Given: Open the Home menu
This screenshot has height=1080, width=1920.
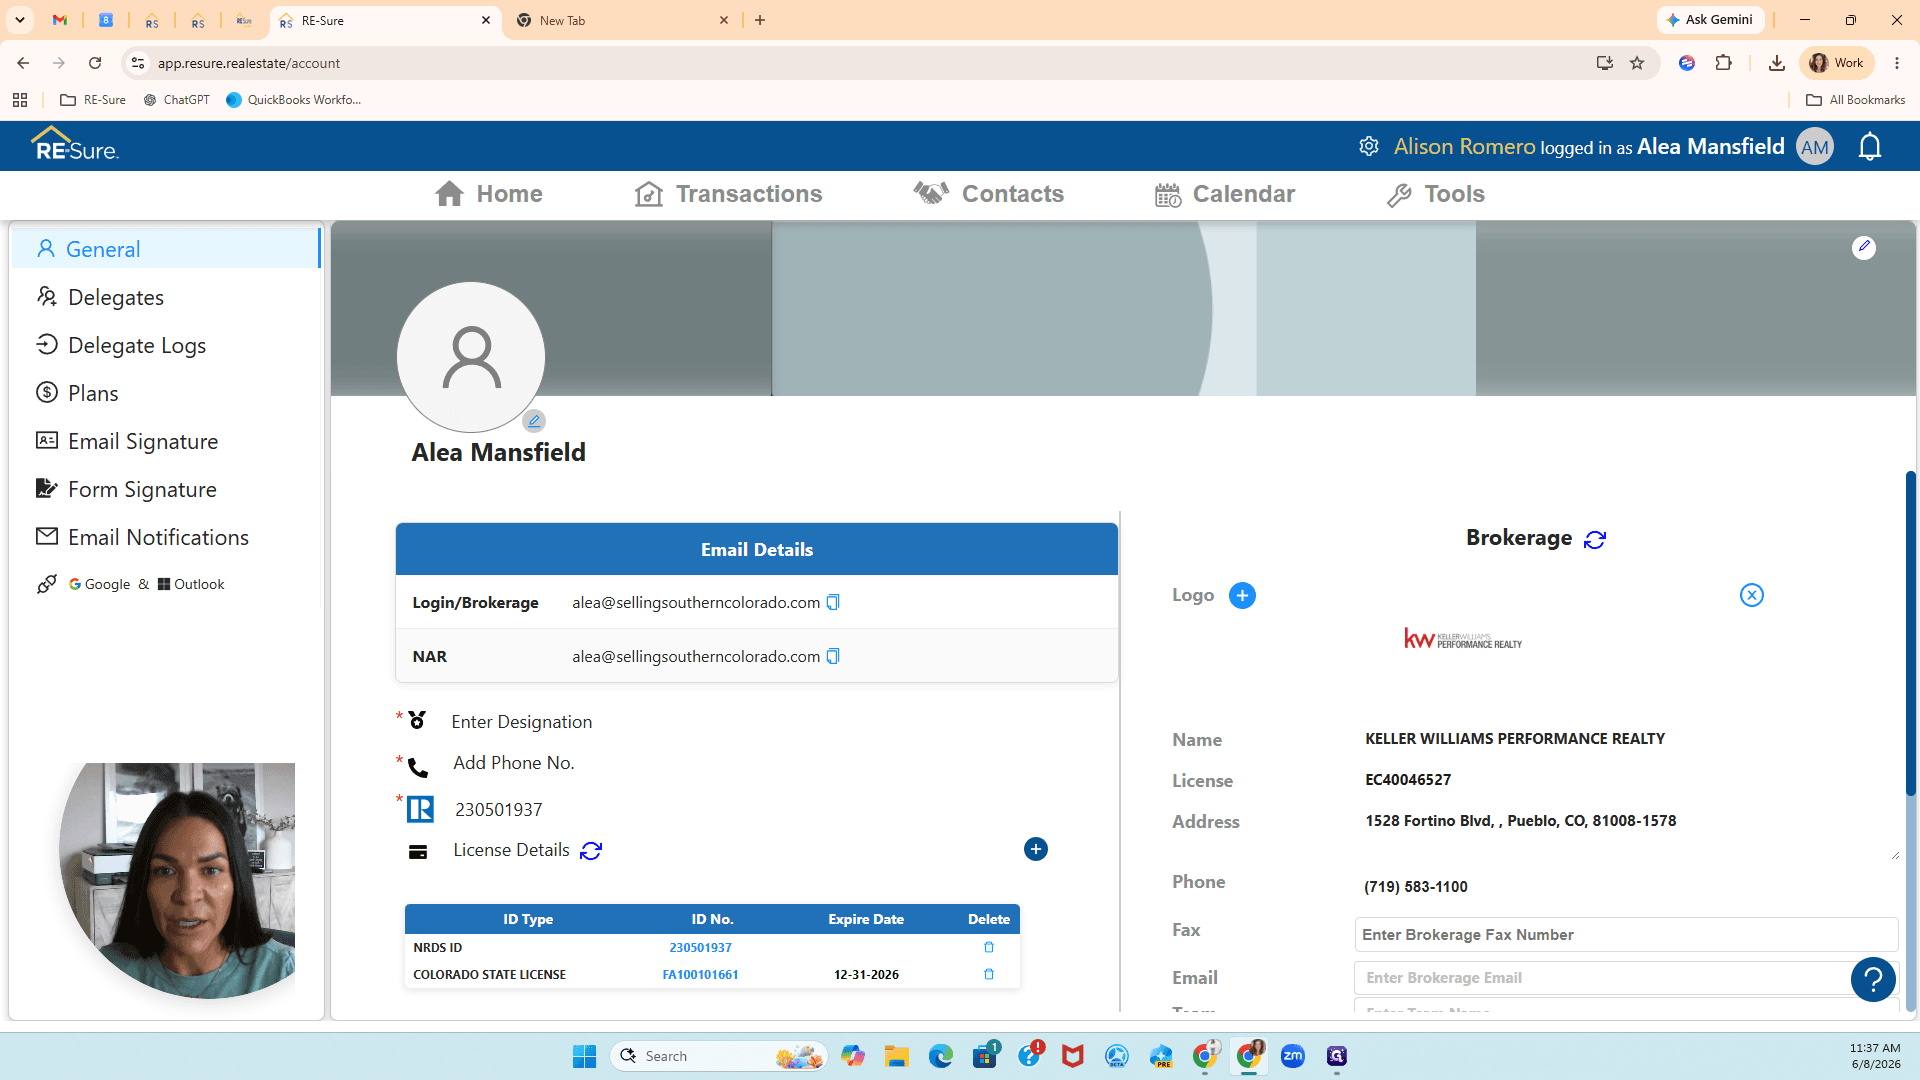Looking at the screenshot, I should point(489,194).
